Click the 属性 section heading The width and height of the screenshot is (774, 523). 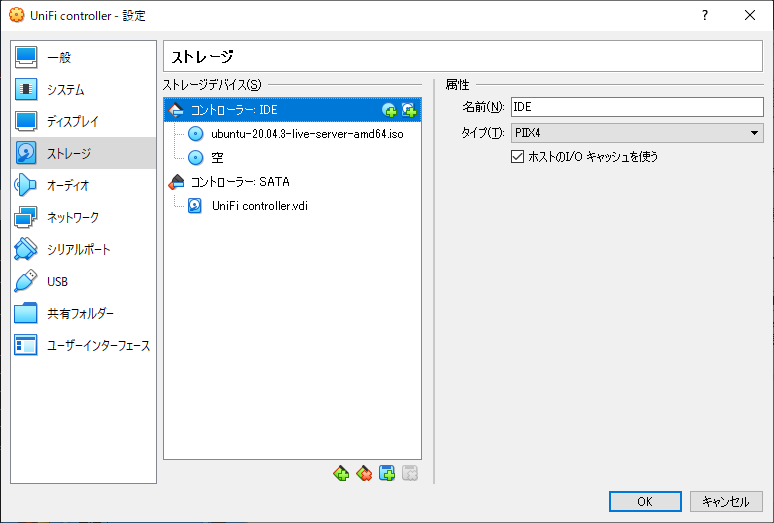coord(457,85)
